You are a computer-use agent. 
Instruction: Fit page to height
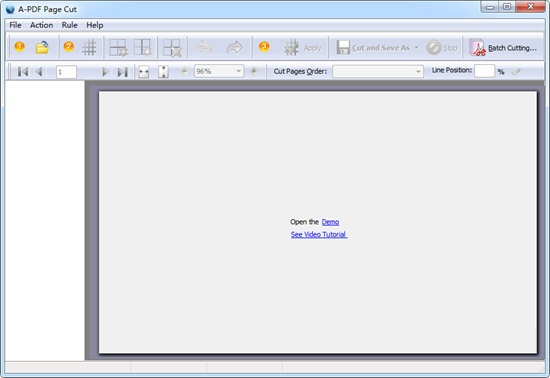[x=163, y=72]
